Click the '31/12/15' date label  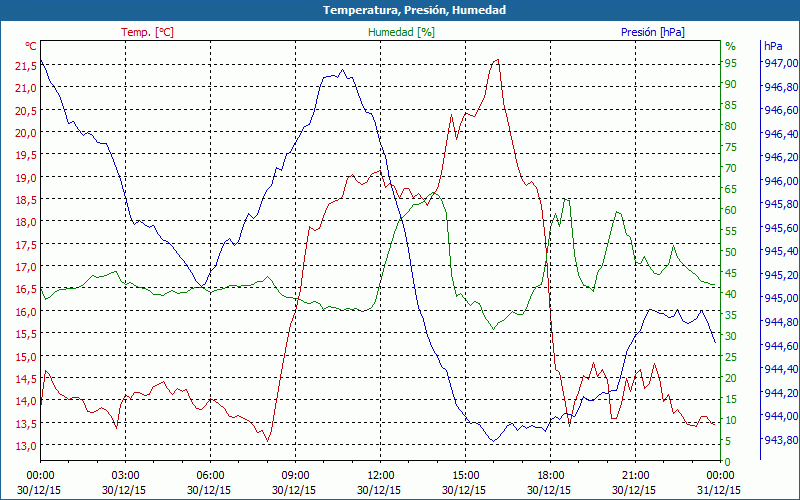718,490
